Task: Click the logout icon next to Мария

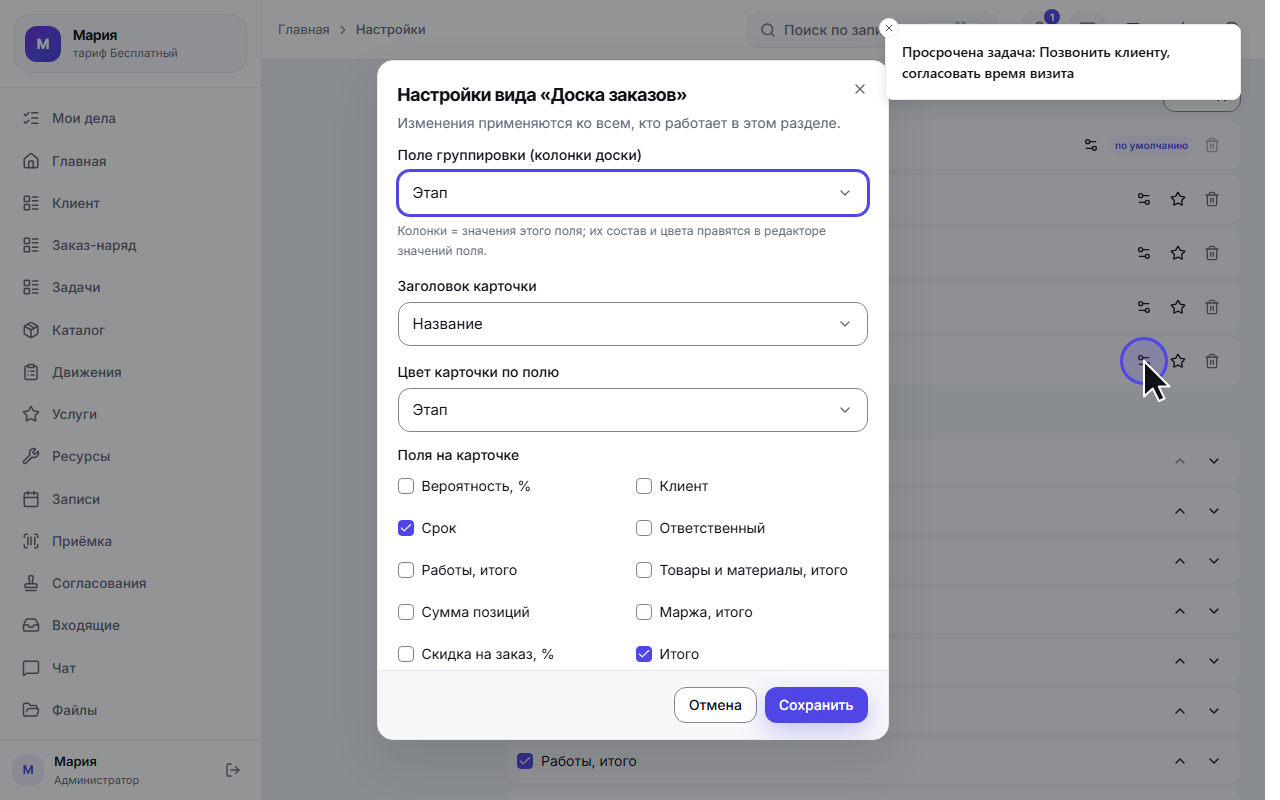Action: 233,770
